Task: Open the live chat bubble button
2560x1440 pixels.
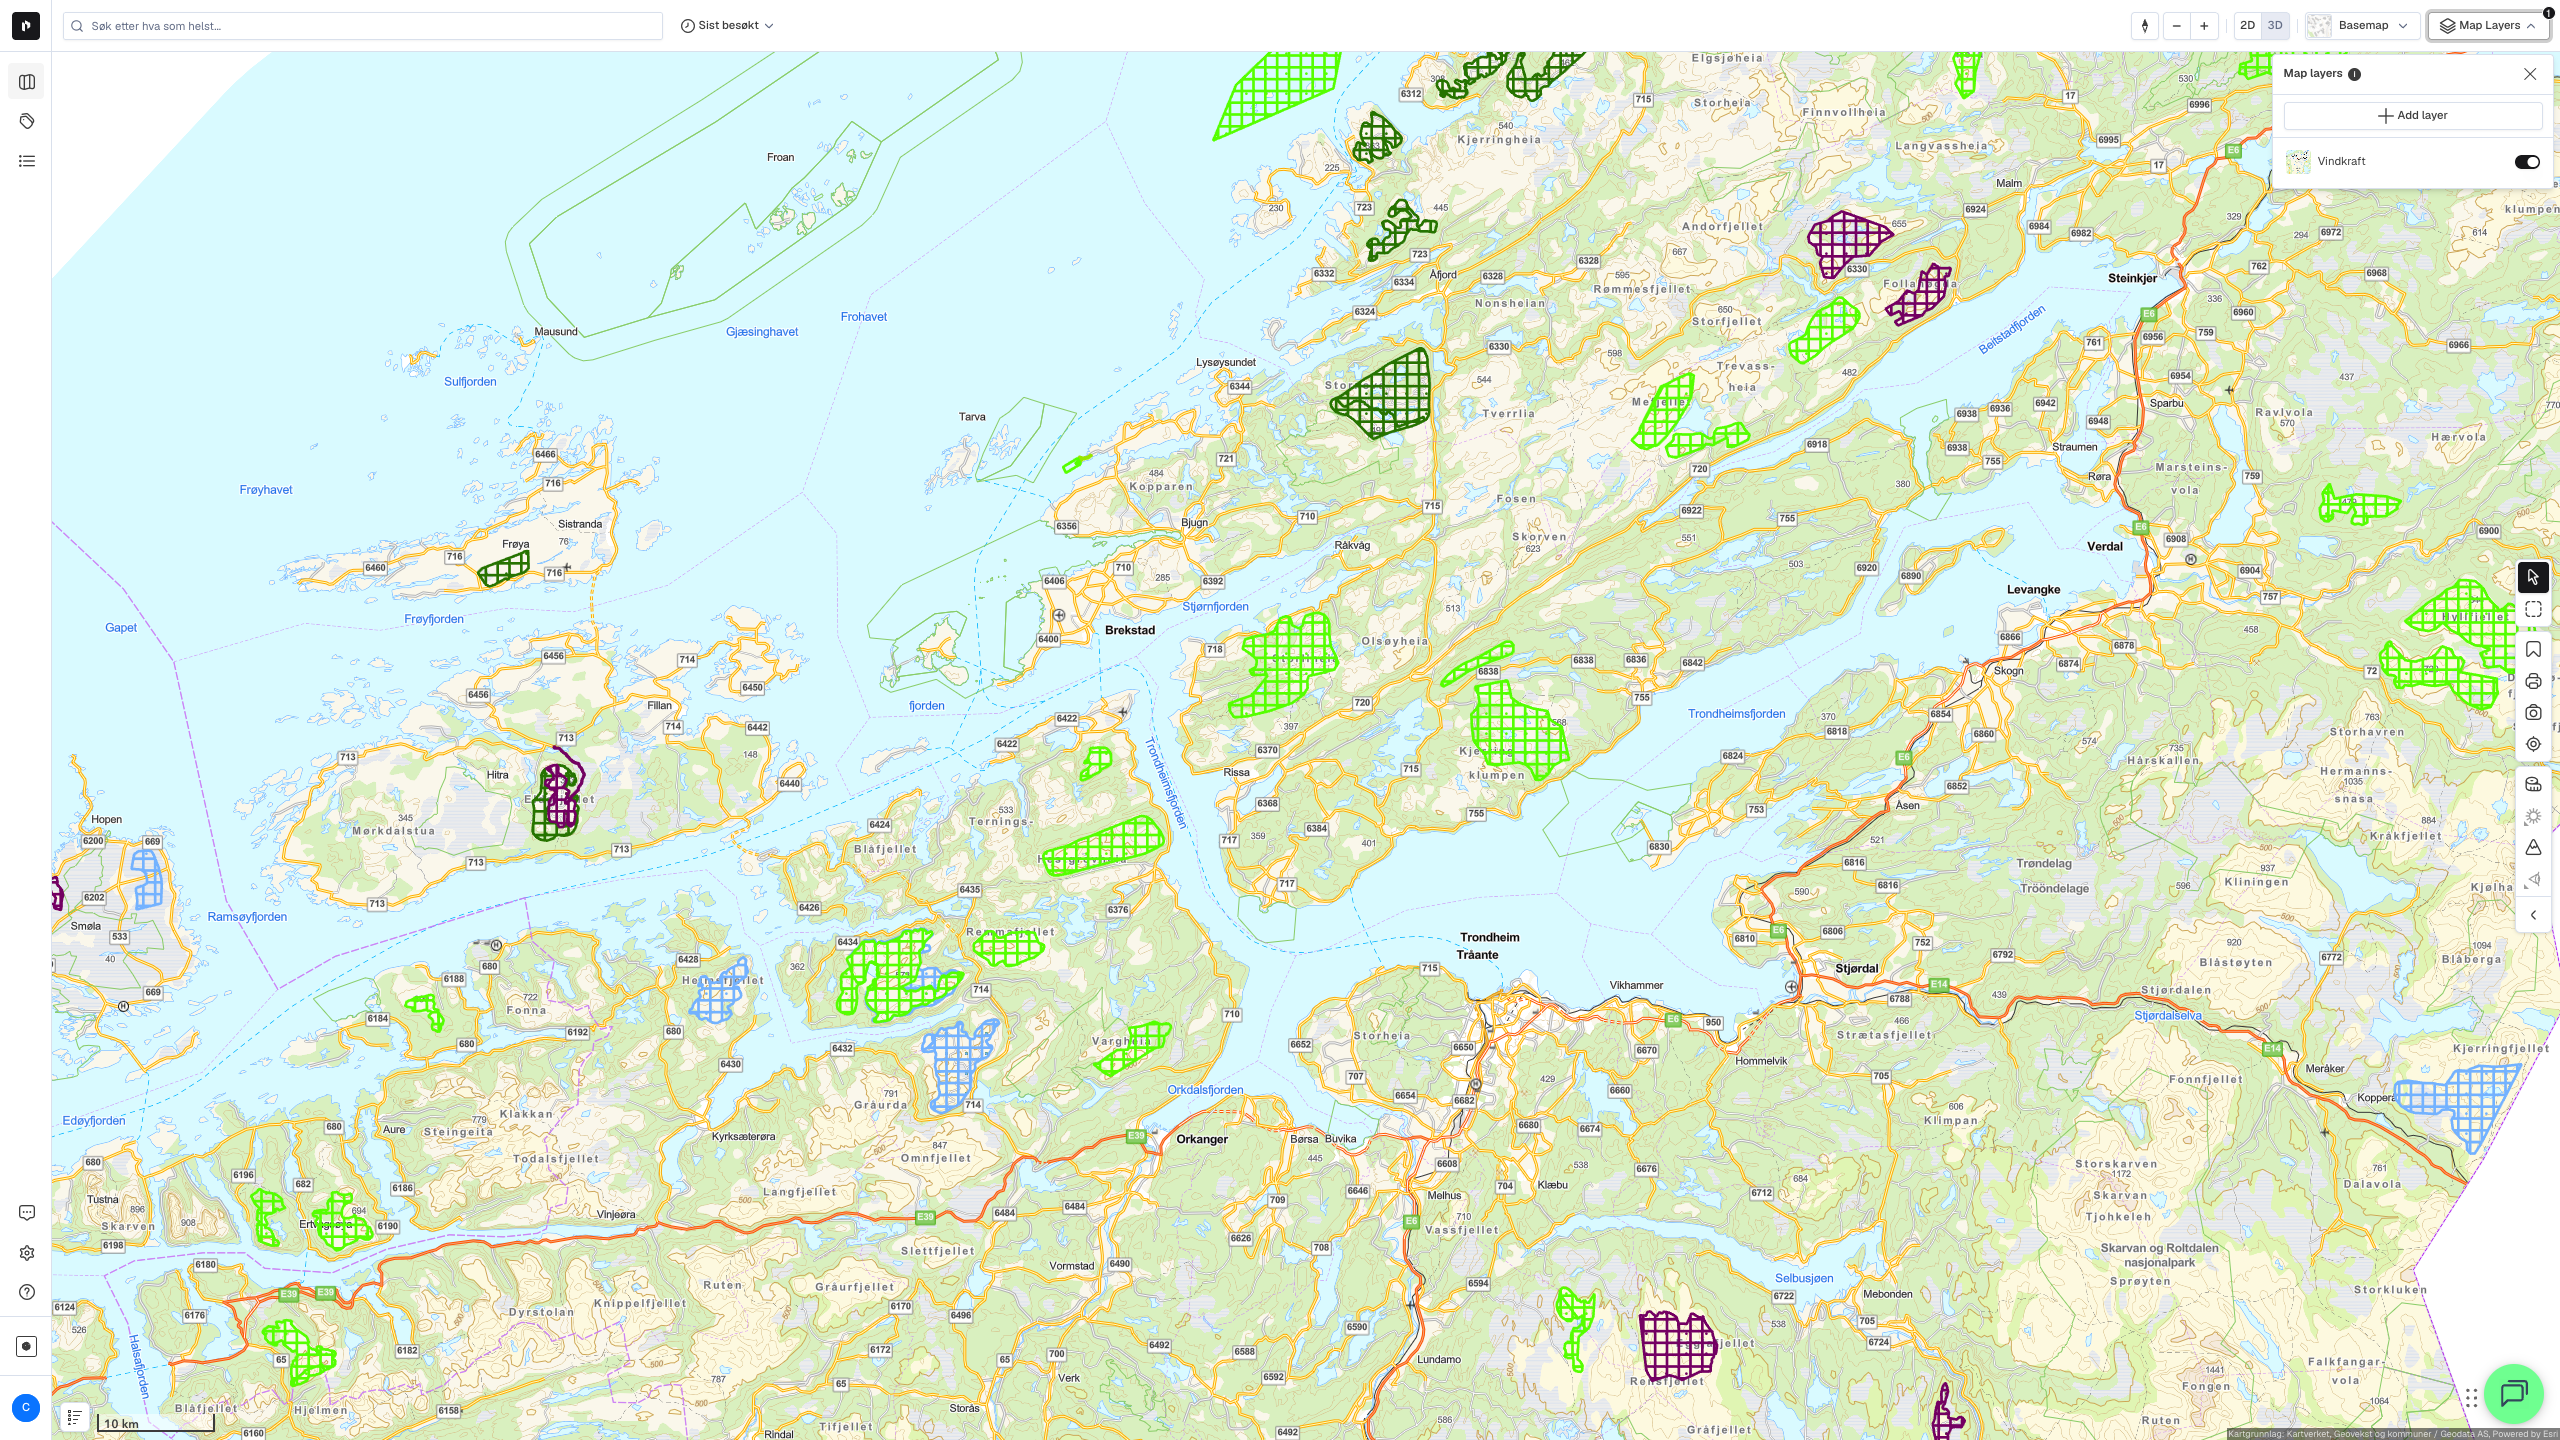Action: click(2514, 1393)
